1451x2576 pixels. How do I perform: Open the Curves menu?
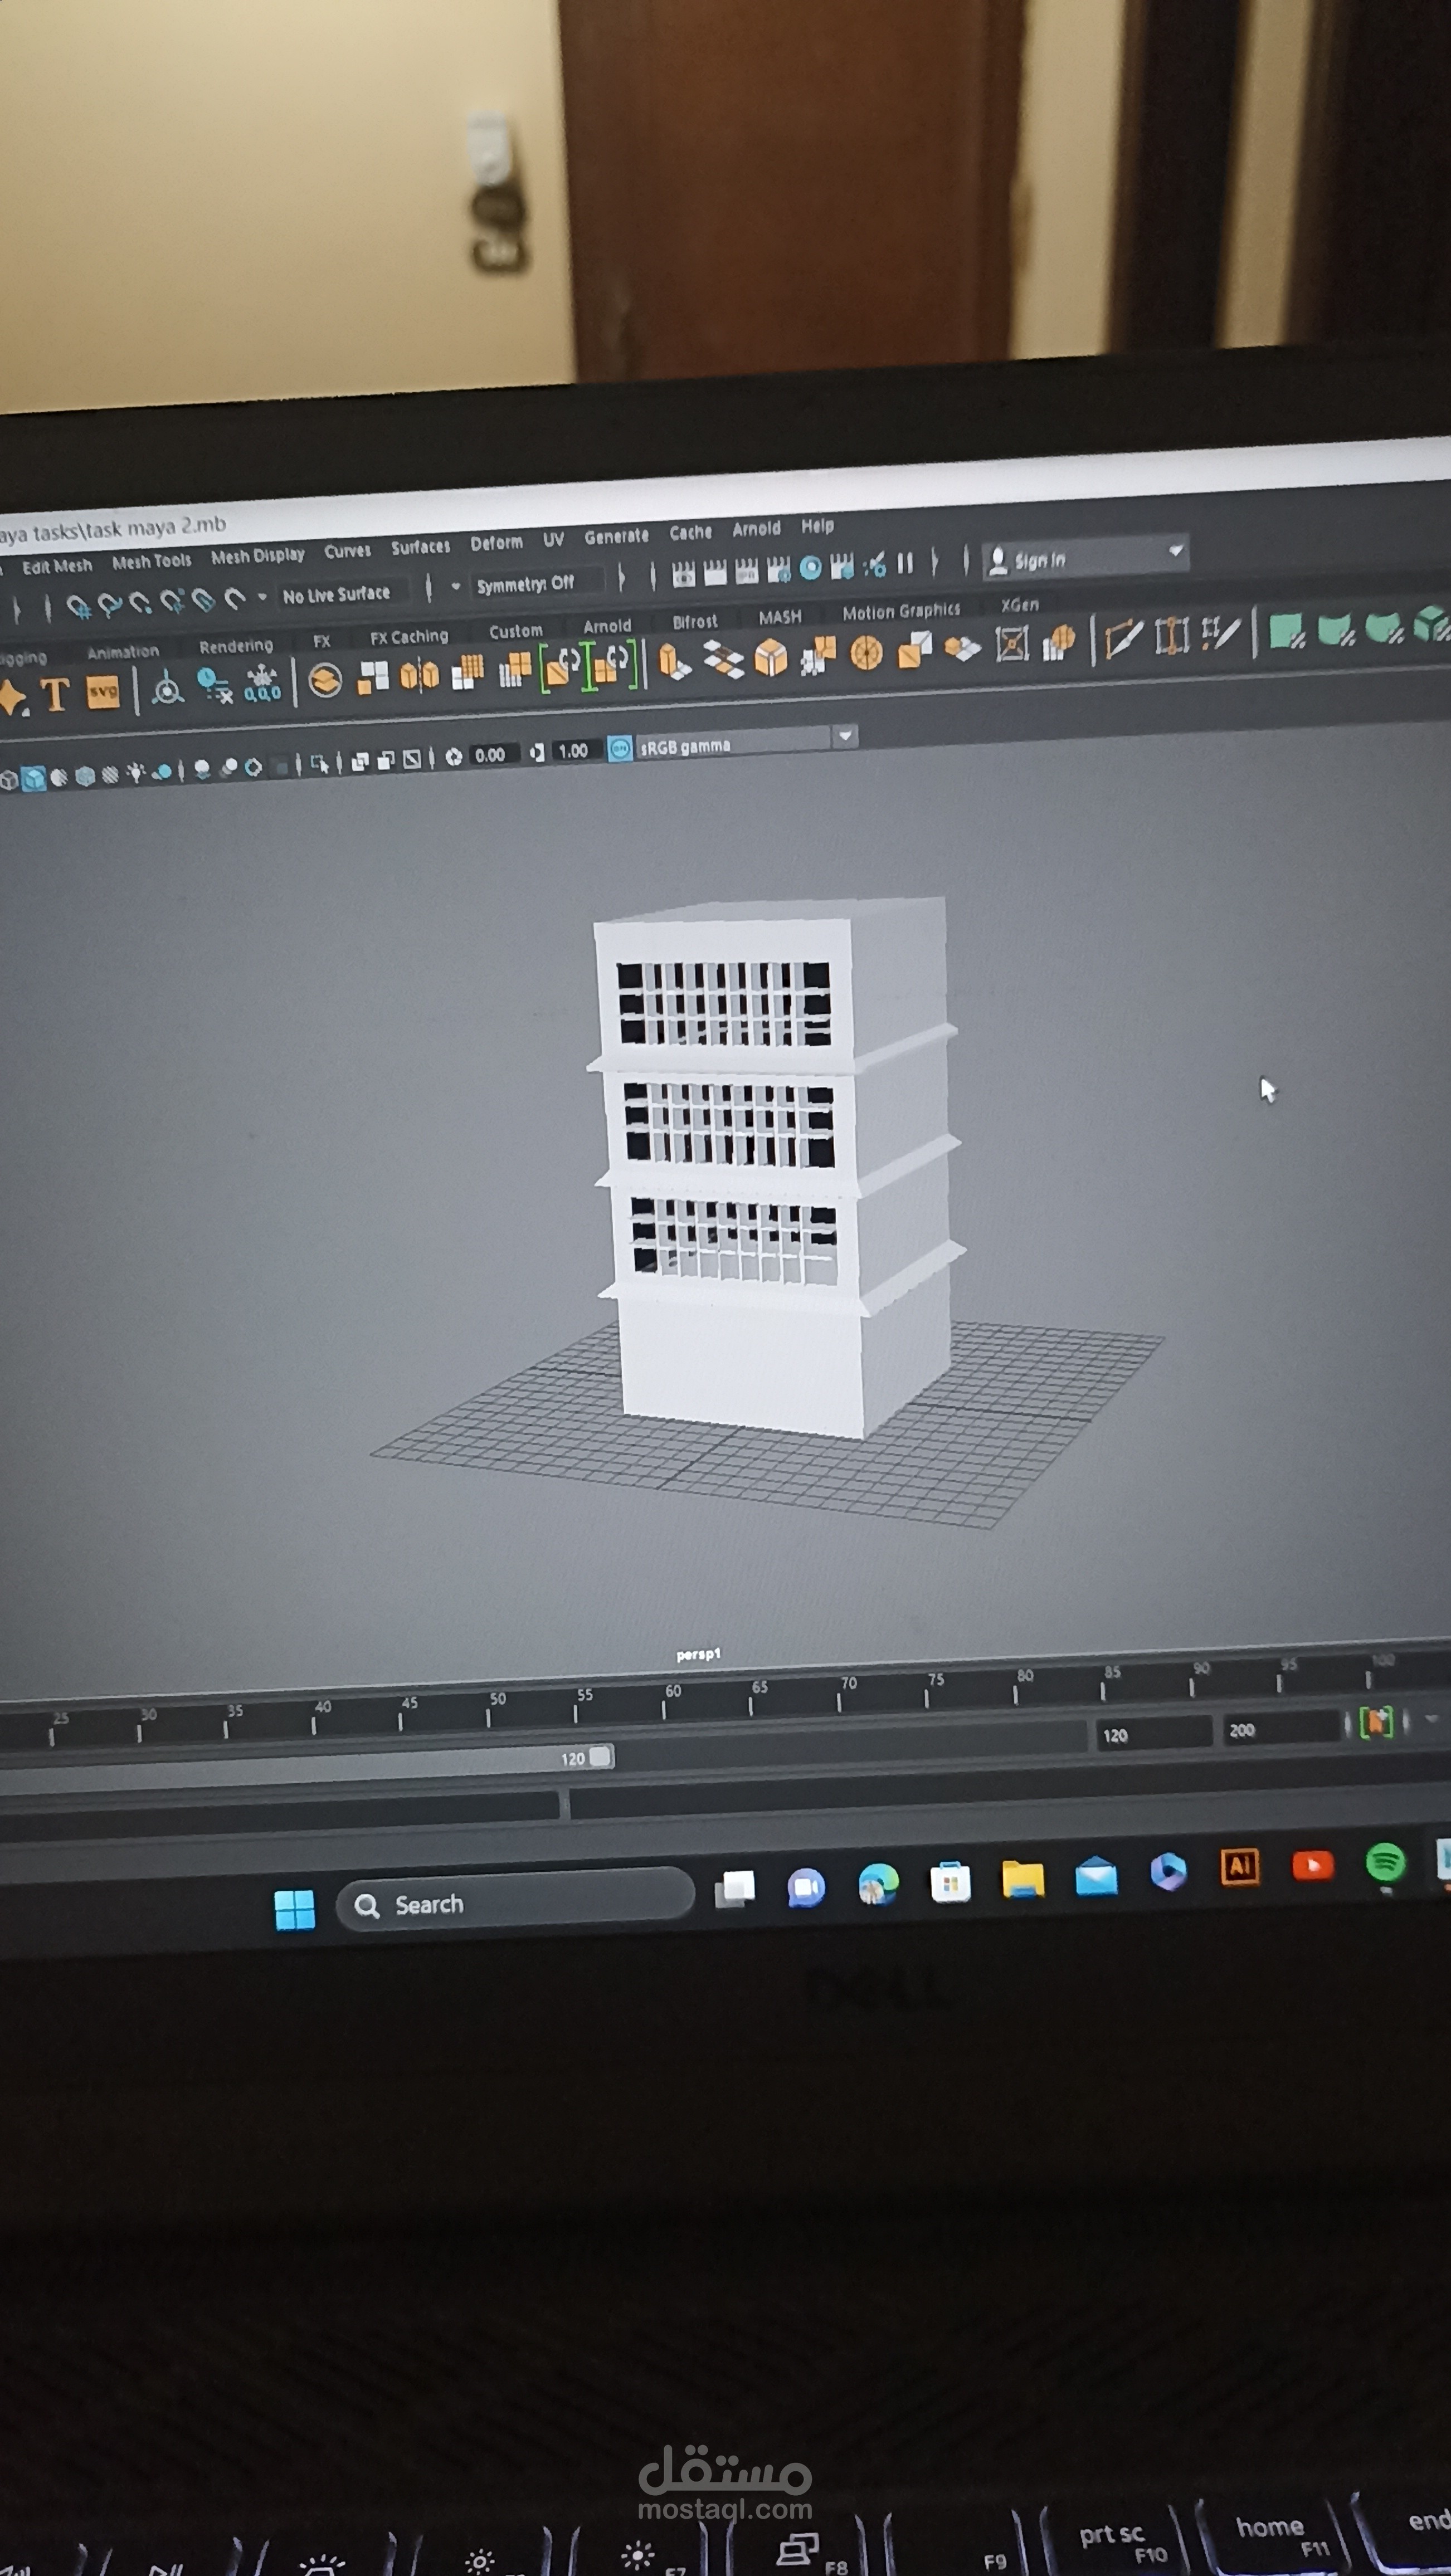pos(347,551)
